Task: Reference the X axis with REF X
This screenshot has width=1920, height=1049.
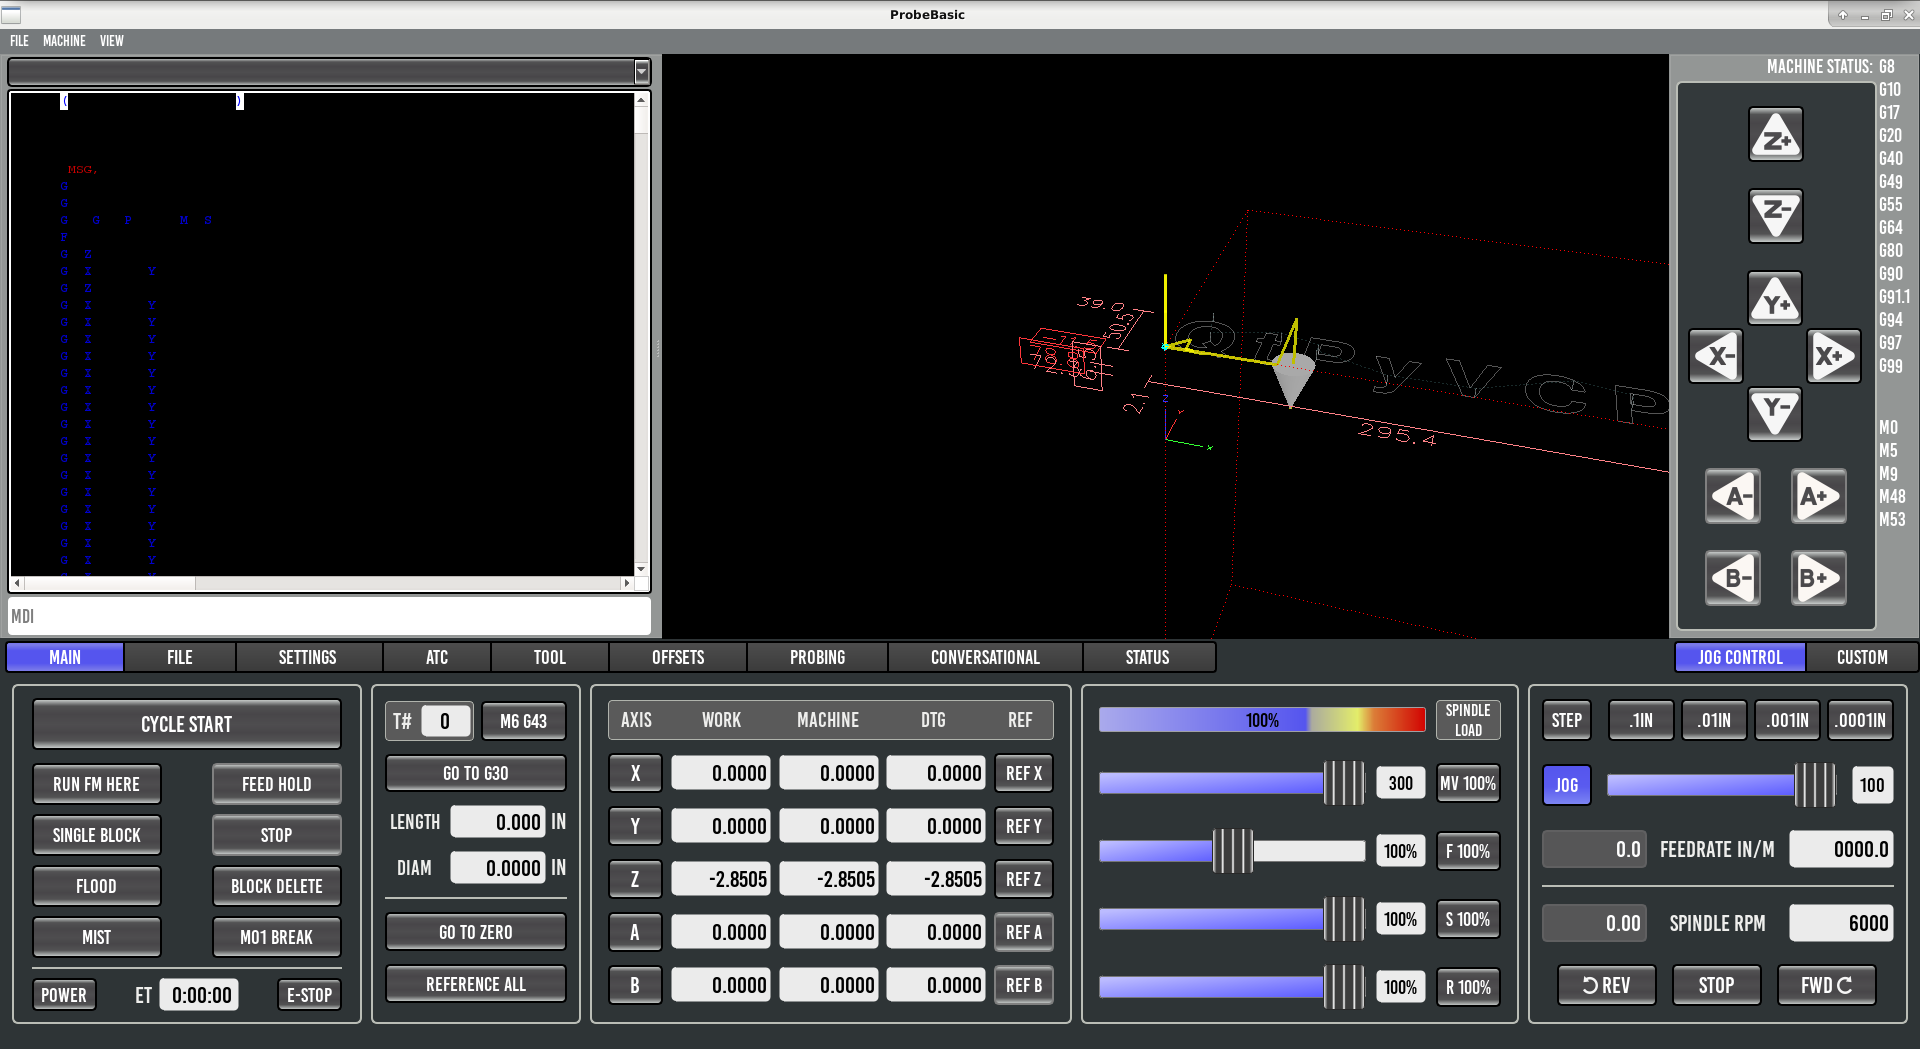Action: (1023, 773)
